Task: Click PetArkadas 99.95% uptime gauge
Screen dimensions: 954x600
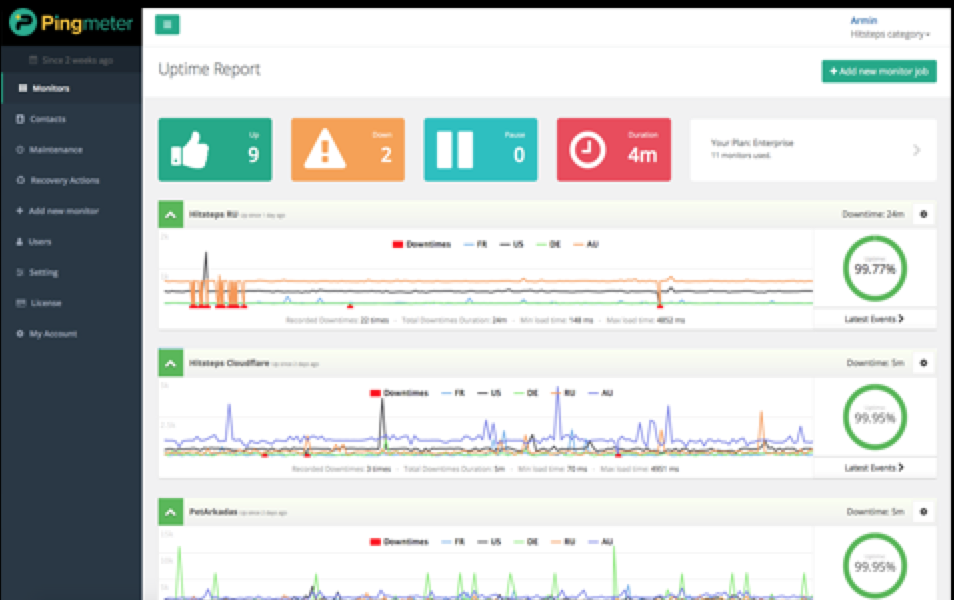Action: [x=875, y=566]
